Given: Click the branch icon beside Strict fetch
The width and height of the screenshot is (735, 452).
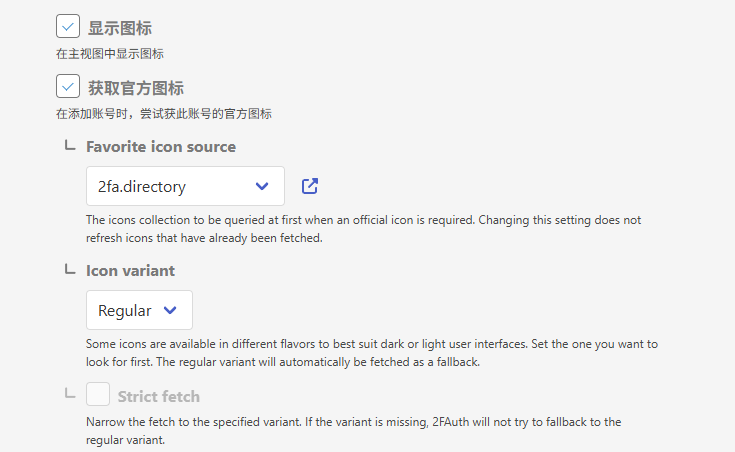Looking at the screenshot, I should coord(69,394).
